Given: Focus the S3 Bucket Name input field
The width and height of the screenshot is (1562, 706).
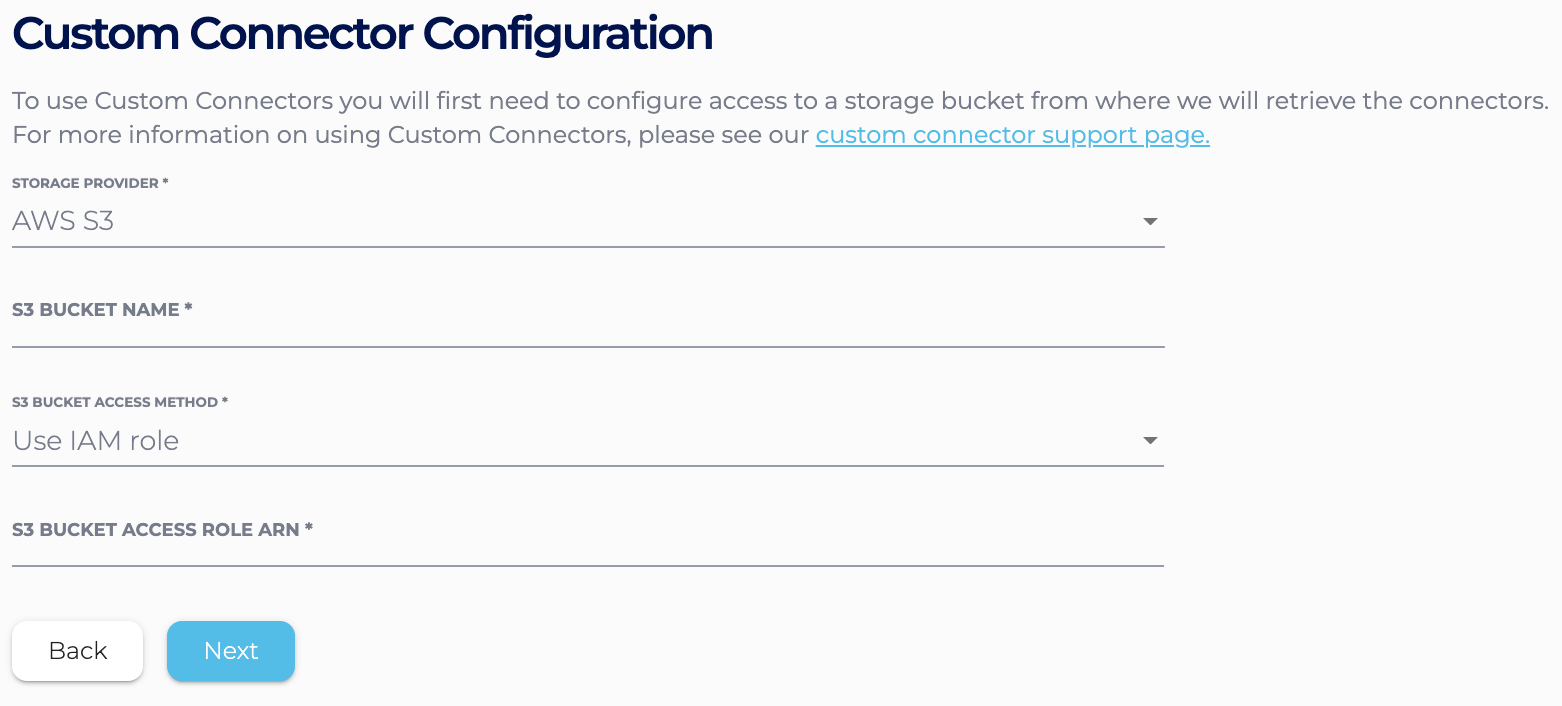Looking at the screenshot, I should 588,326.
